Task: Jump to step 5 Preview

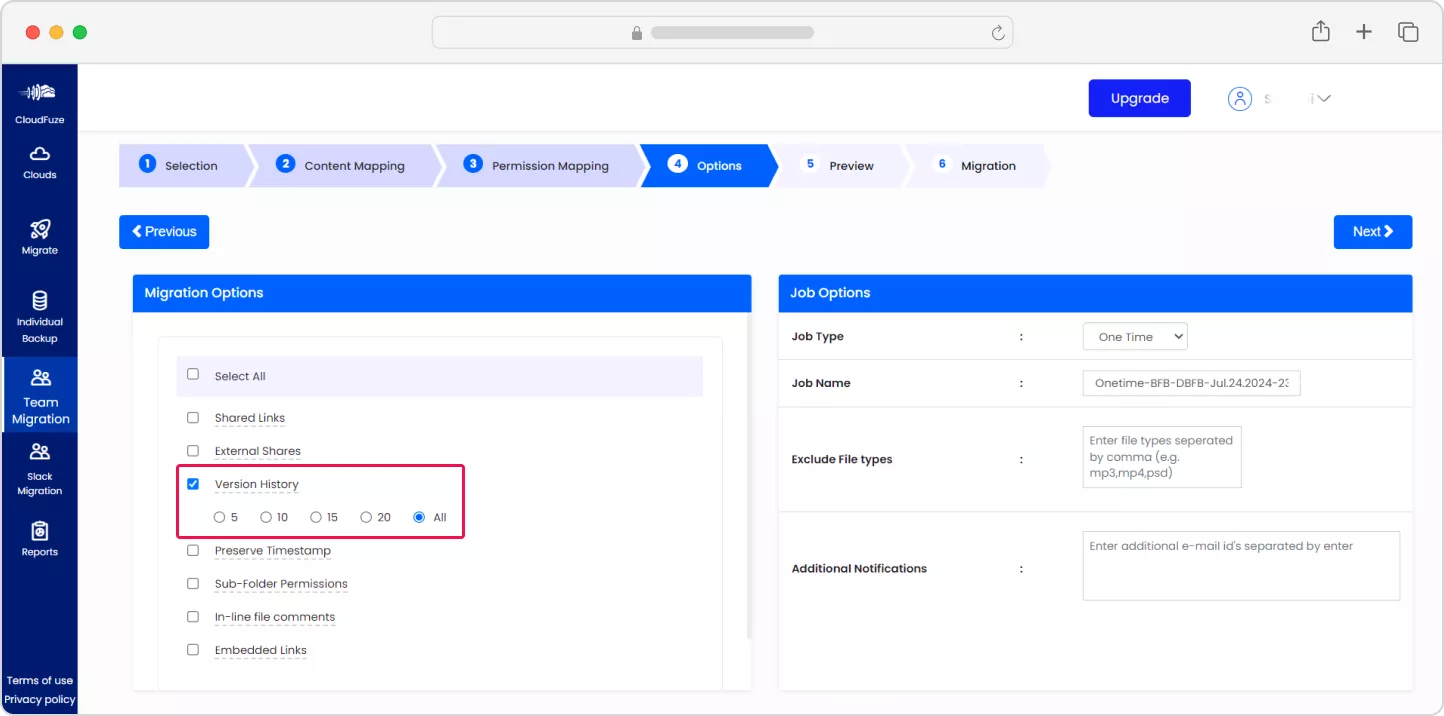Action: [840, 165]
